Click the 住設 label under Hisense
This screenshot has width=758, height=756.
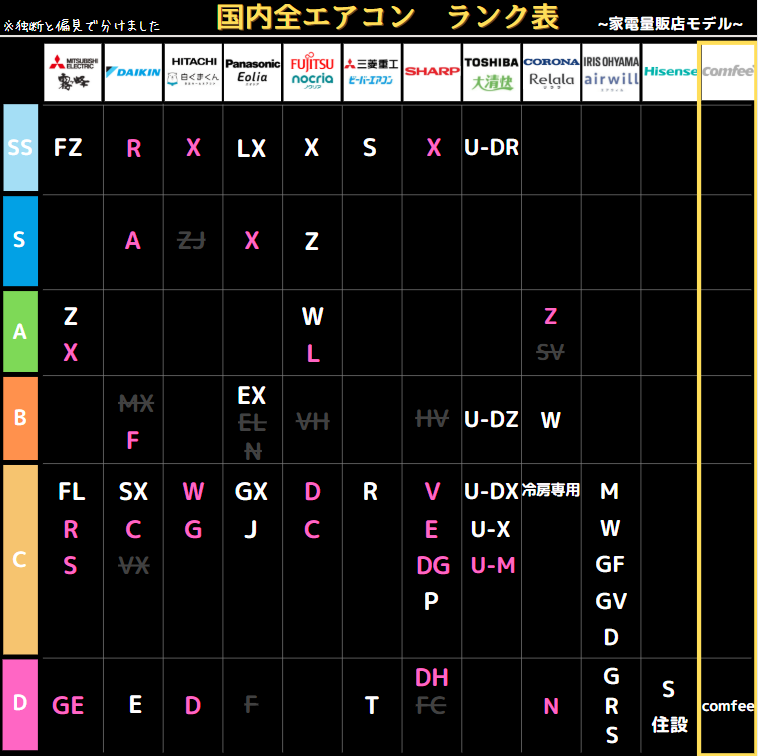point(670,725)
